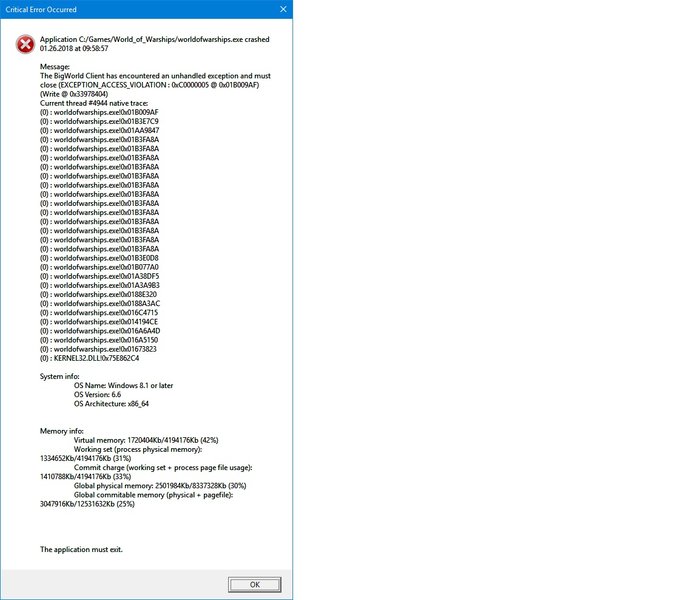This screenshot has height=600, width=699.
Task: Select trace line ending 0x016A5150
Action: 99,340
